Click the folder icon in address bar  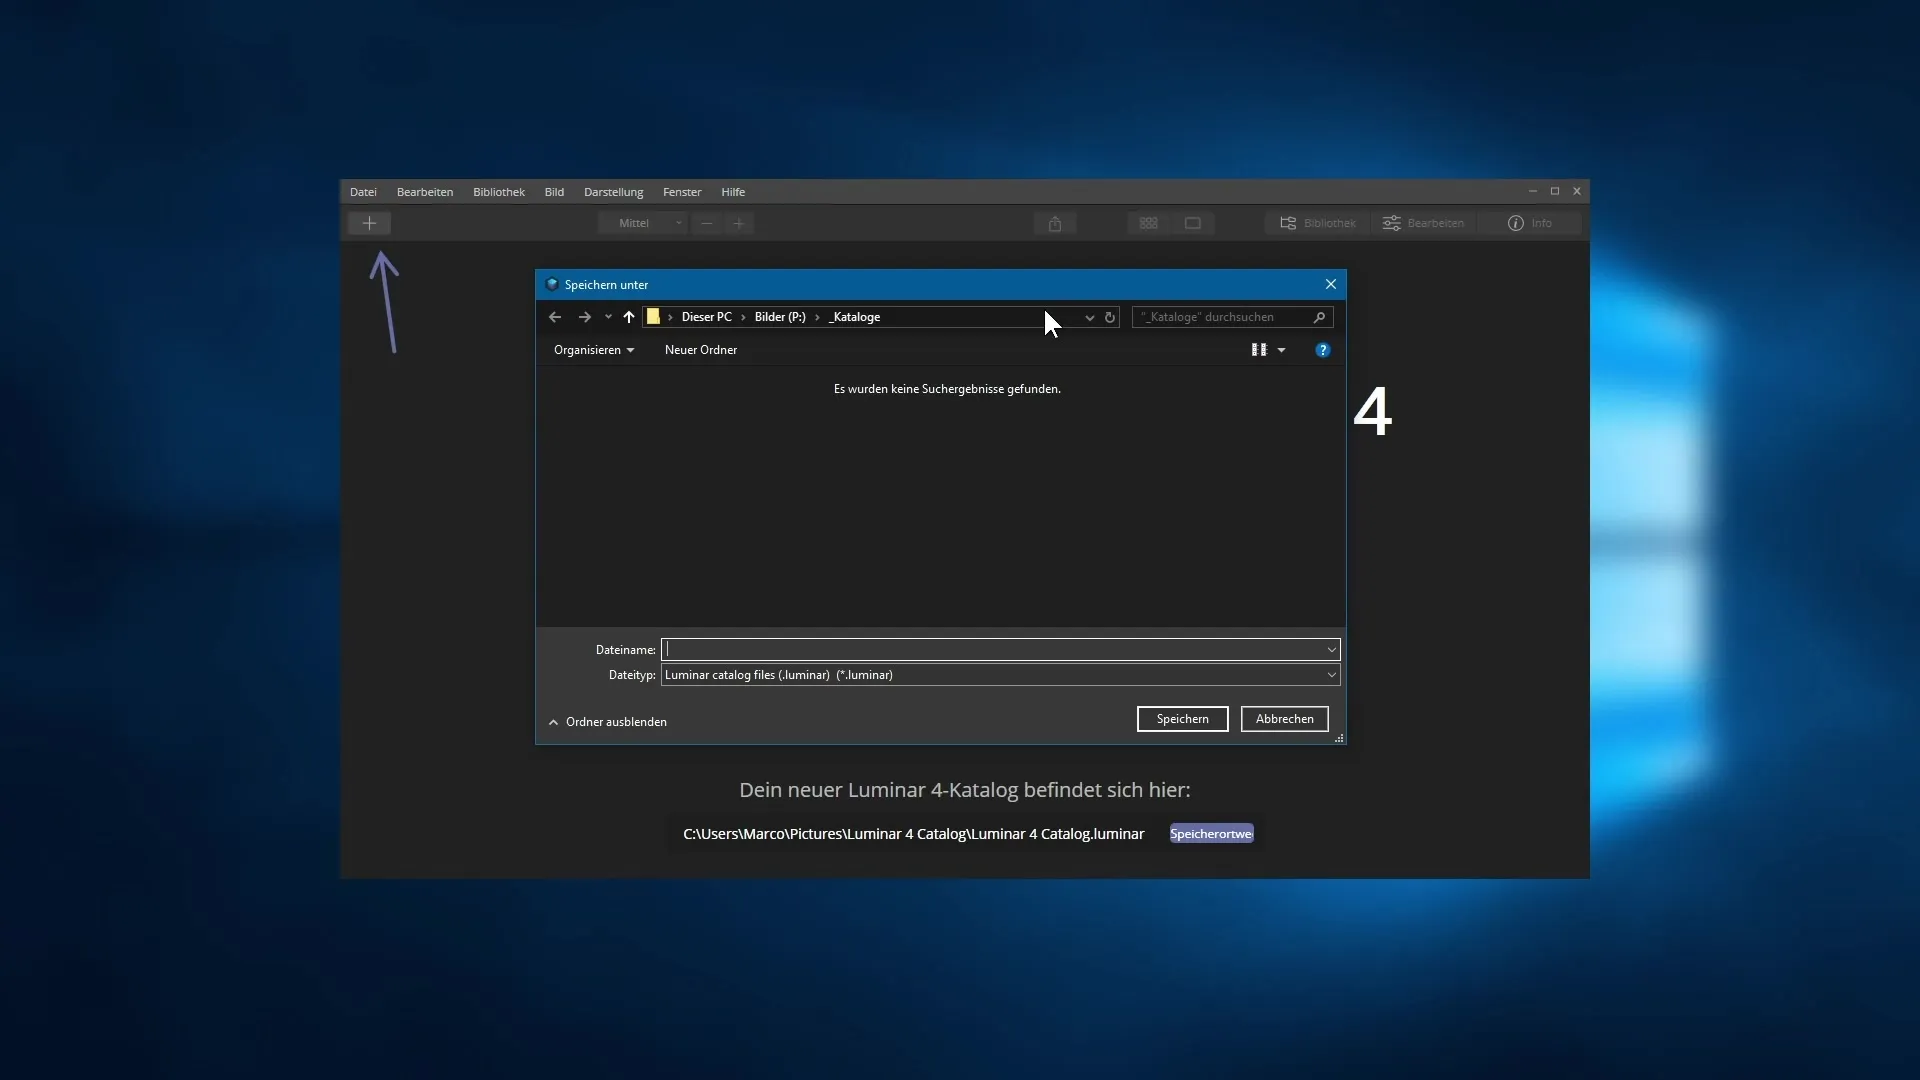[x=654, y=317]
